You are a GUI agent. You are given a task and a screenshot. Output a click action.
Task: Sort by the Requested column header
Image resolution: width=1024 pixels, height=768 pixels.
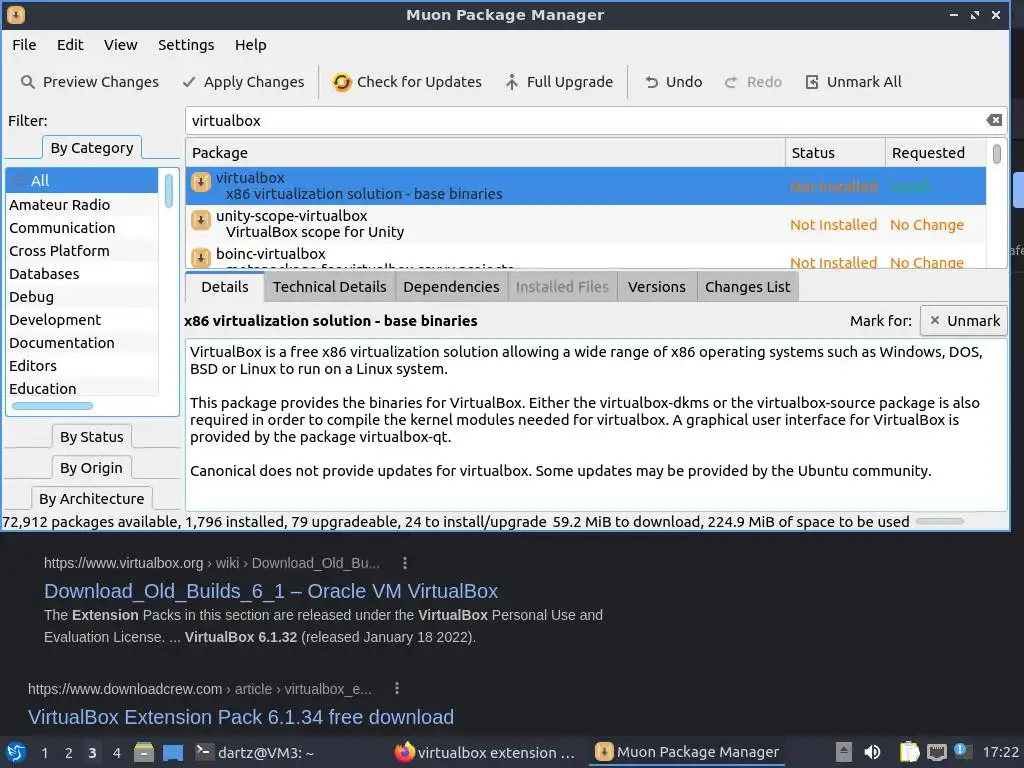tap(935, 153)
